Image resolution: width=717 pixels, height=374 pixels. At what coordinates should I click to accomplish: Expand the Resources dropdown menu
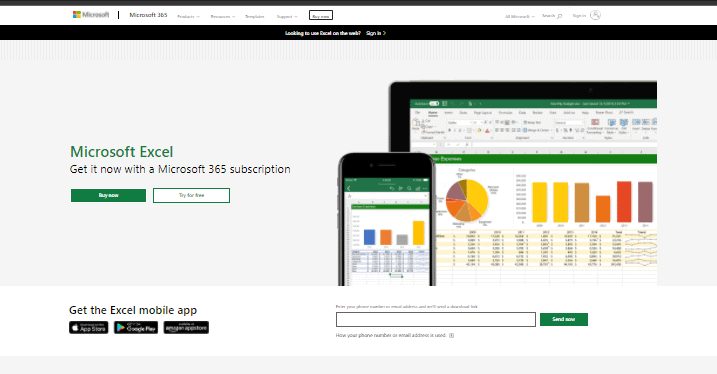click(223, 16)
